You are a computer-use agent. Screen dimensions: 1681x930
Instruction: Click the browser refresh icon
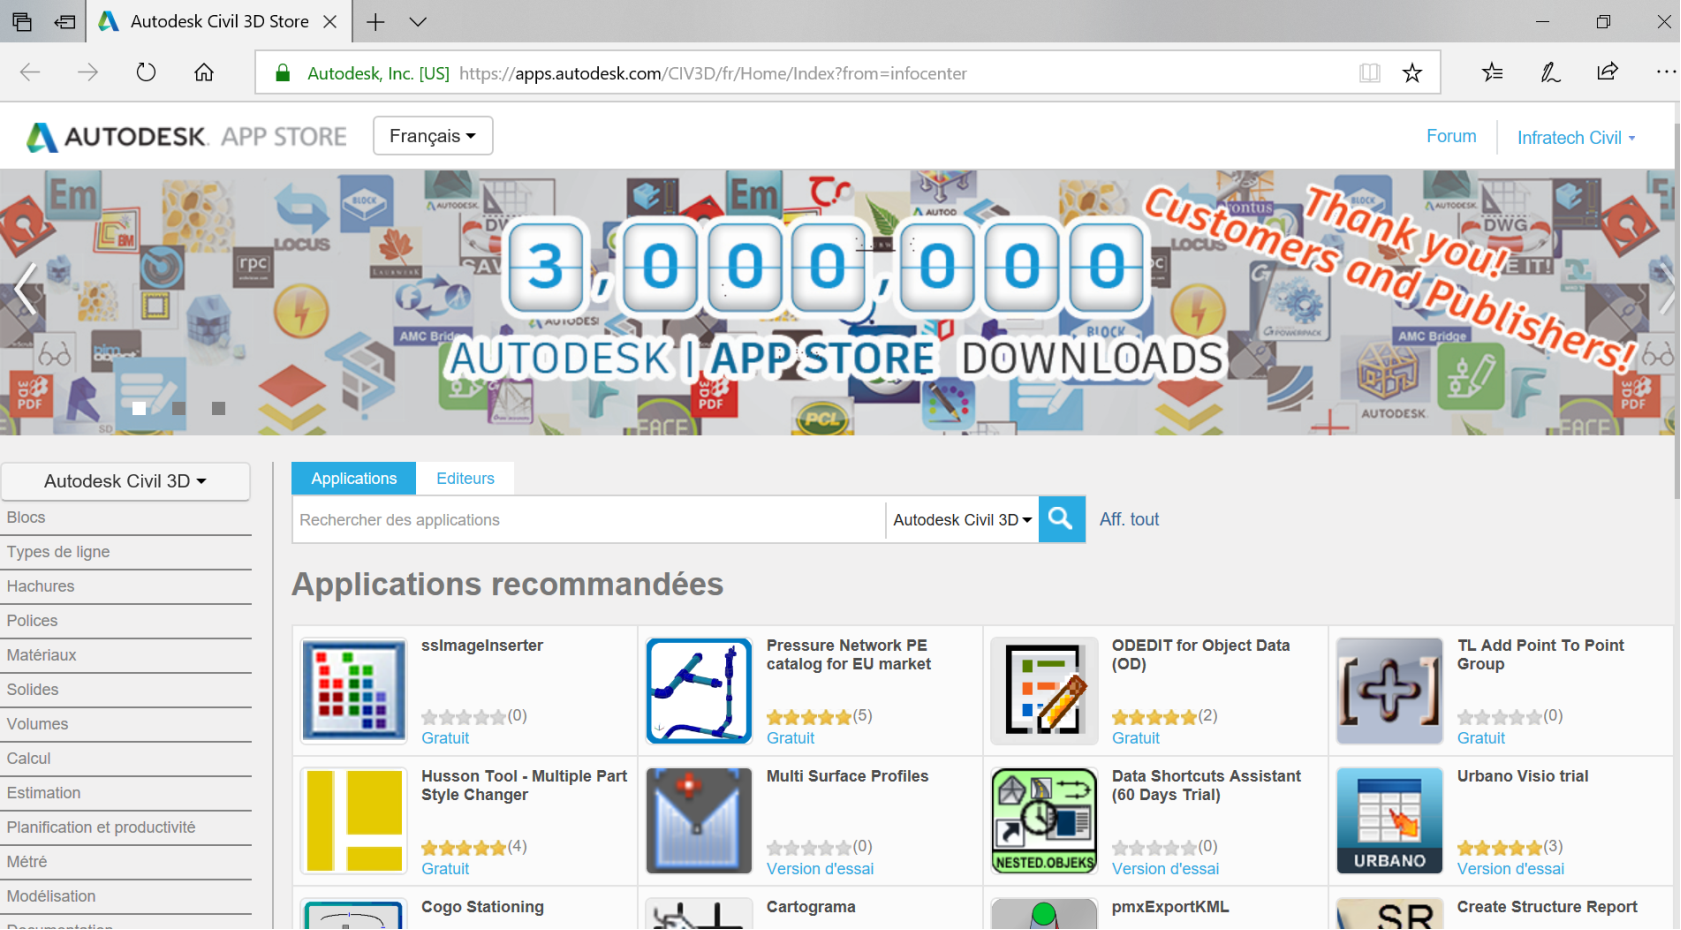coord(146,72)
